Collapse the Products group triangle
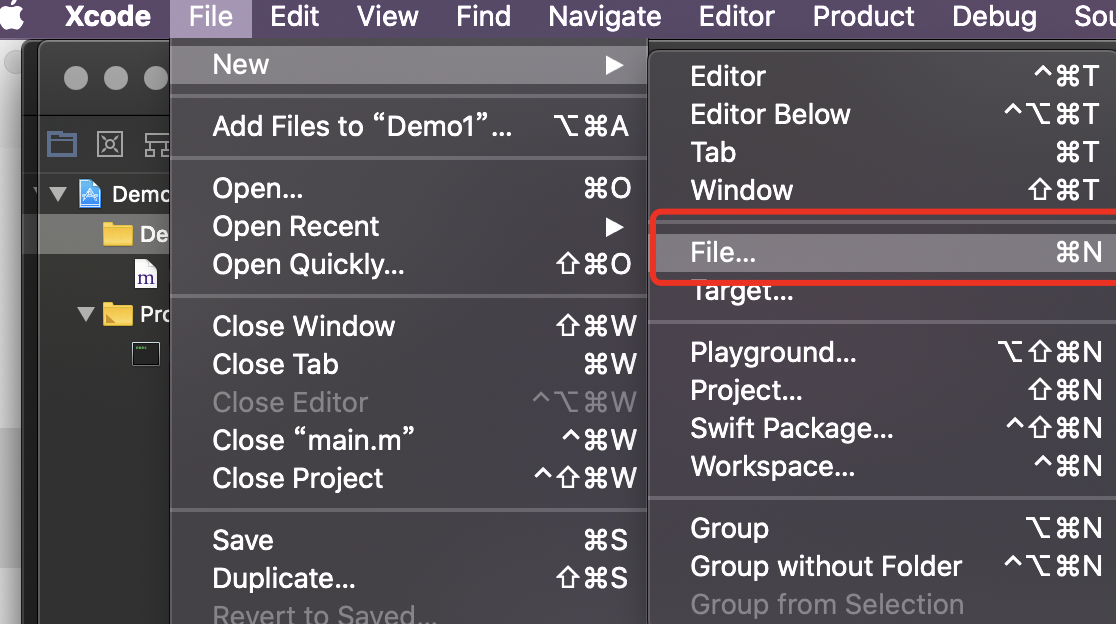The image size is (1116, 624). (86, 314)
